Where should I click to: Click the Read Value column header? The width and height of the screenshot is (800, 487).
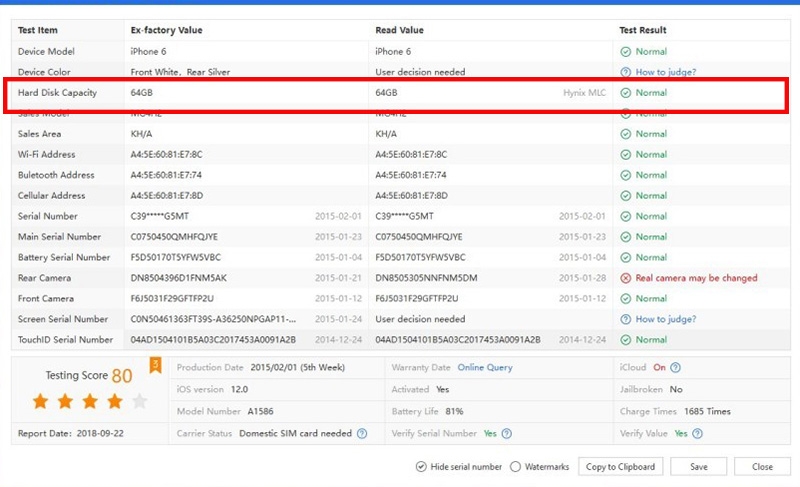399,30
